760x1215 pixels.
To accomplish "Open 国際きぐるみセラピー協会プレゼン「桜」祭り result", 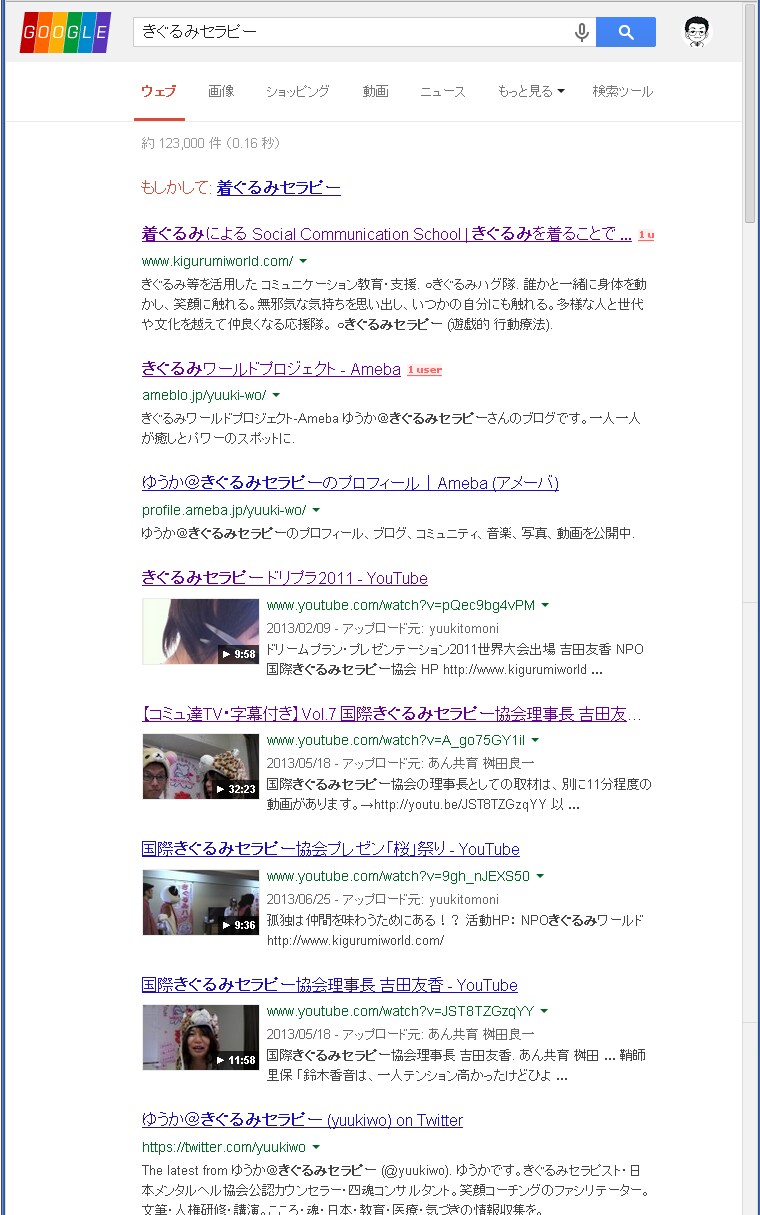I will (x=331, y=849).
